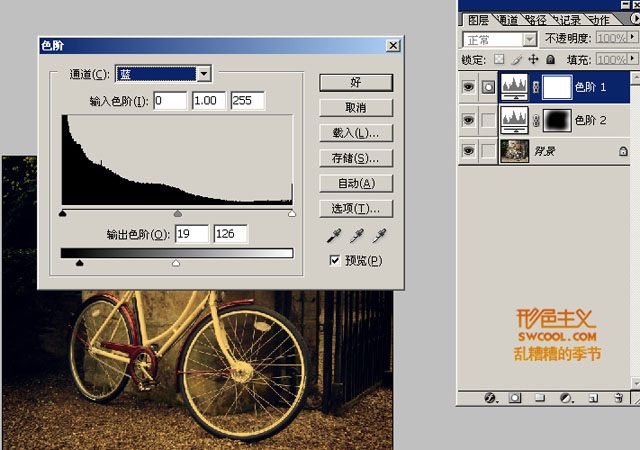Select the black mask thumbnail of 色阶 2
This screenshot has height=450, width=640.
[557, 120]
